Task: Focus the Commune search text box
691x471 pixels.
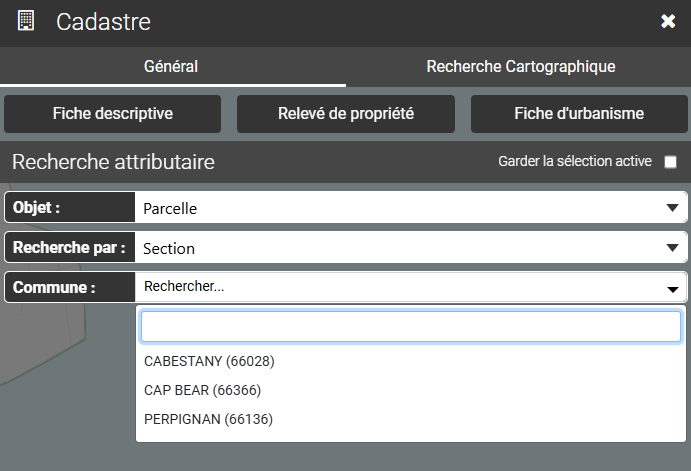Action: [410, 327]
